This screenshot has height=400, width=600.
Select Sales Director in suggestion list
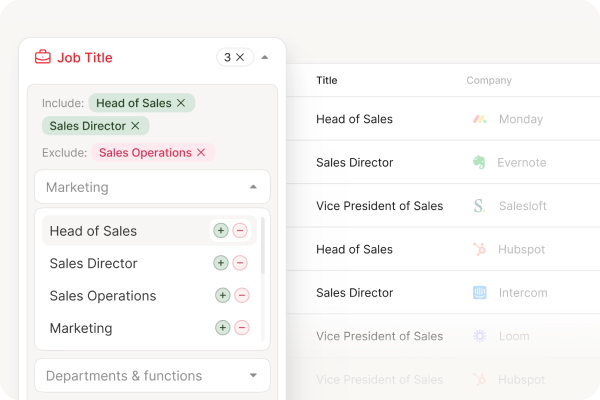[x=93, y=263]
